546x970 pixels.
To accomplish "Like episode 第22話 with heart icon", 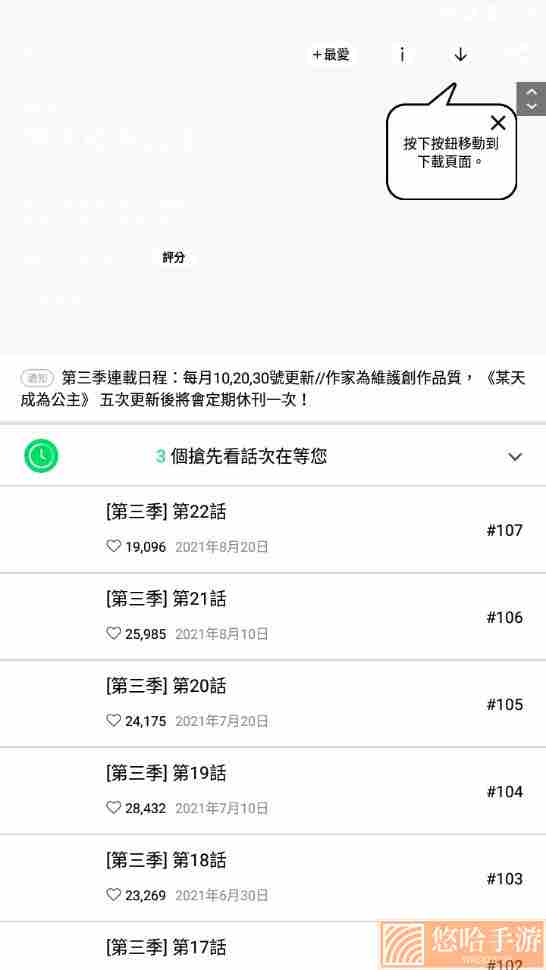I will (113, 546).
